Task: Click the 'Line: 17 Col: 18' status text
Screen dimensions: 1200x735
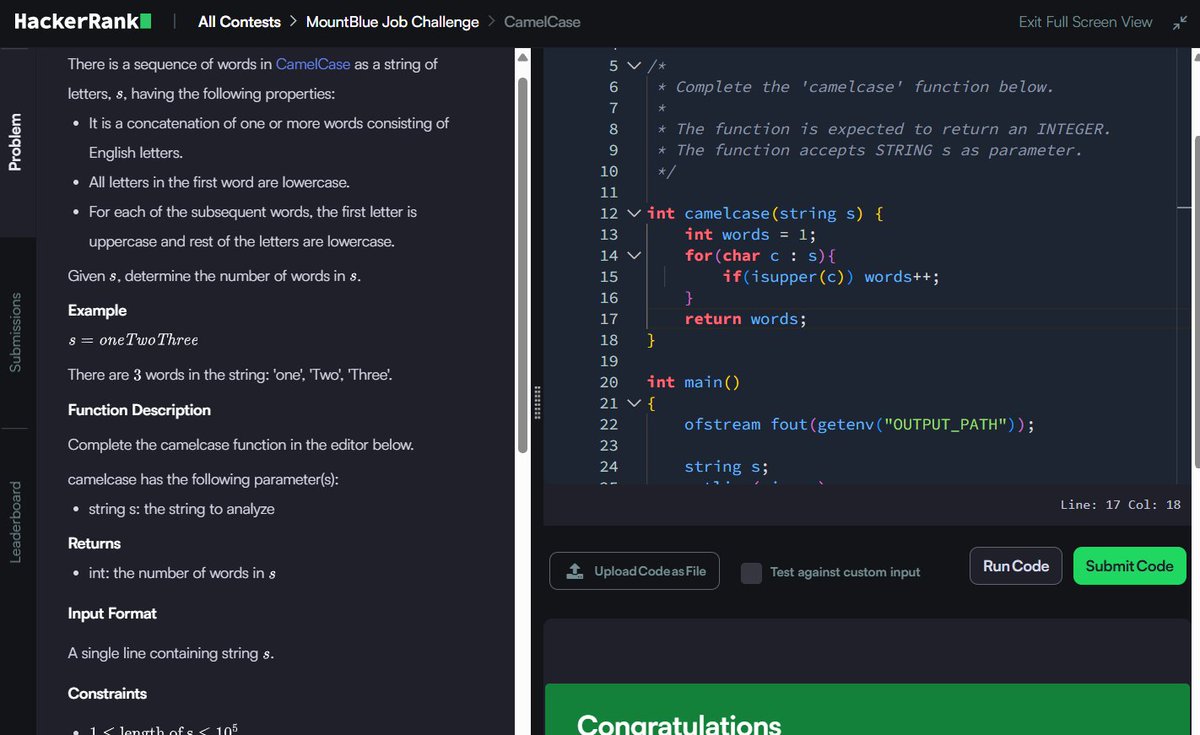Action: pyautogui.click(x=1120, y=505)
